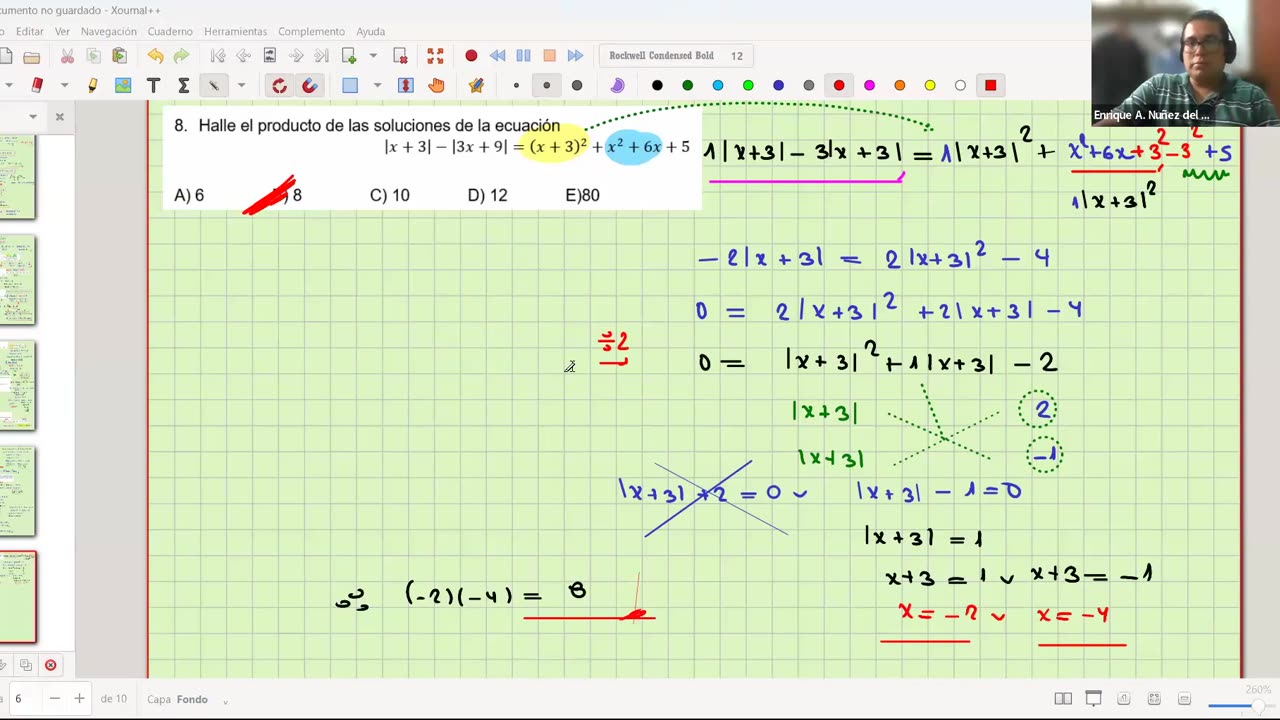Jump to the last page
This screenshot has height=720, width=1280.
click(322, 56)
